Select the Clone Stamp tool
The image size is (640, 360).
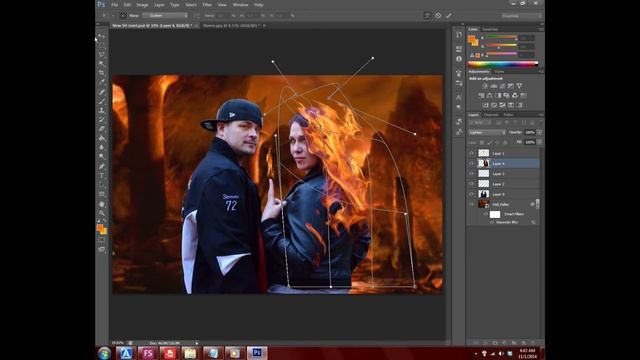[102, 110]
